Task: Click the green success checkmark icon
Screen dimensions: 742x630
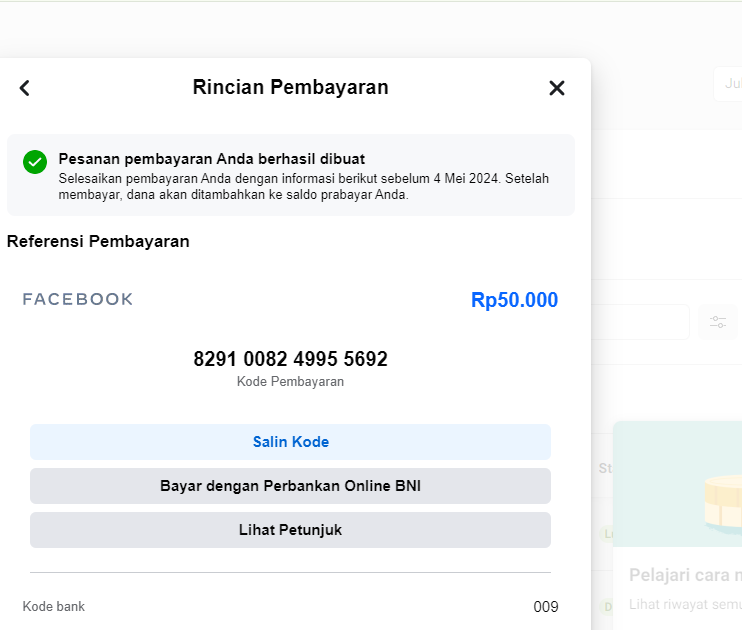Action: [x=35, y=162]
